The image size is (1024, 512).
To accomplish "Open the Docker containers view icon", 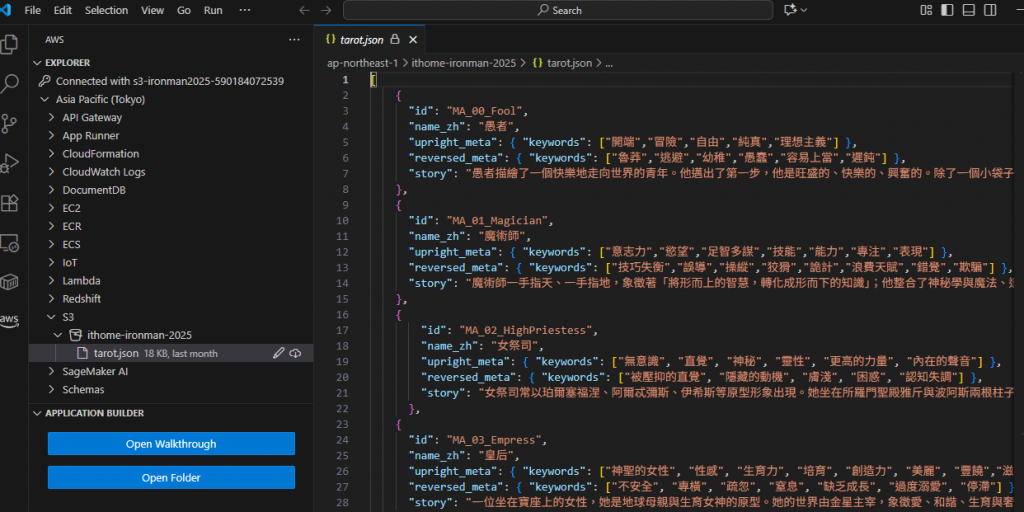I will [9, 282].
